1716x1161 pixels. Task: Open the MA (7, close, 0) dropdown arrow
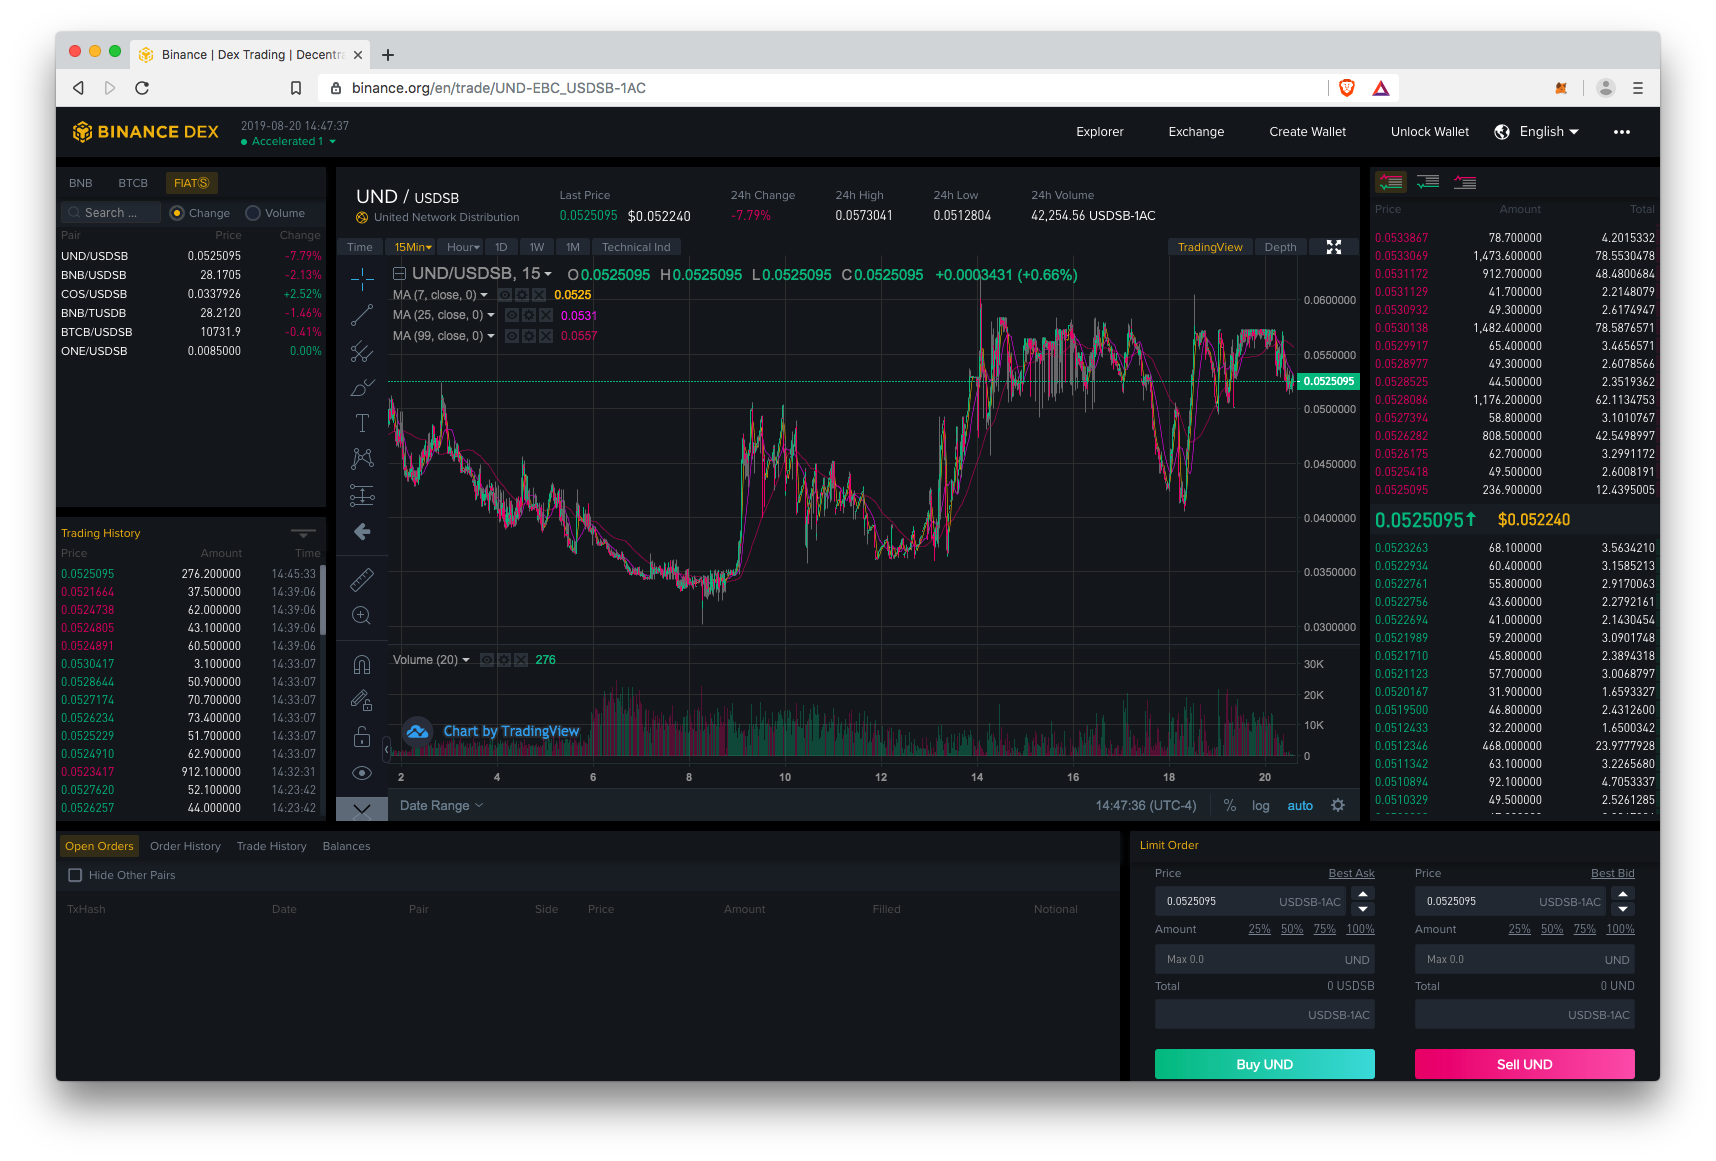tap(484, 295)
